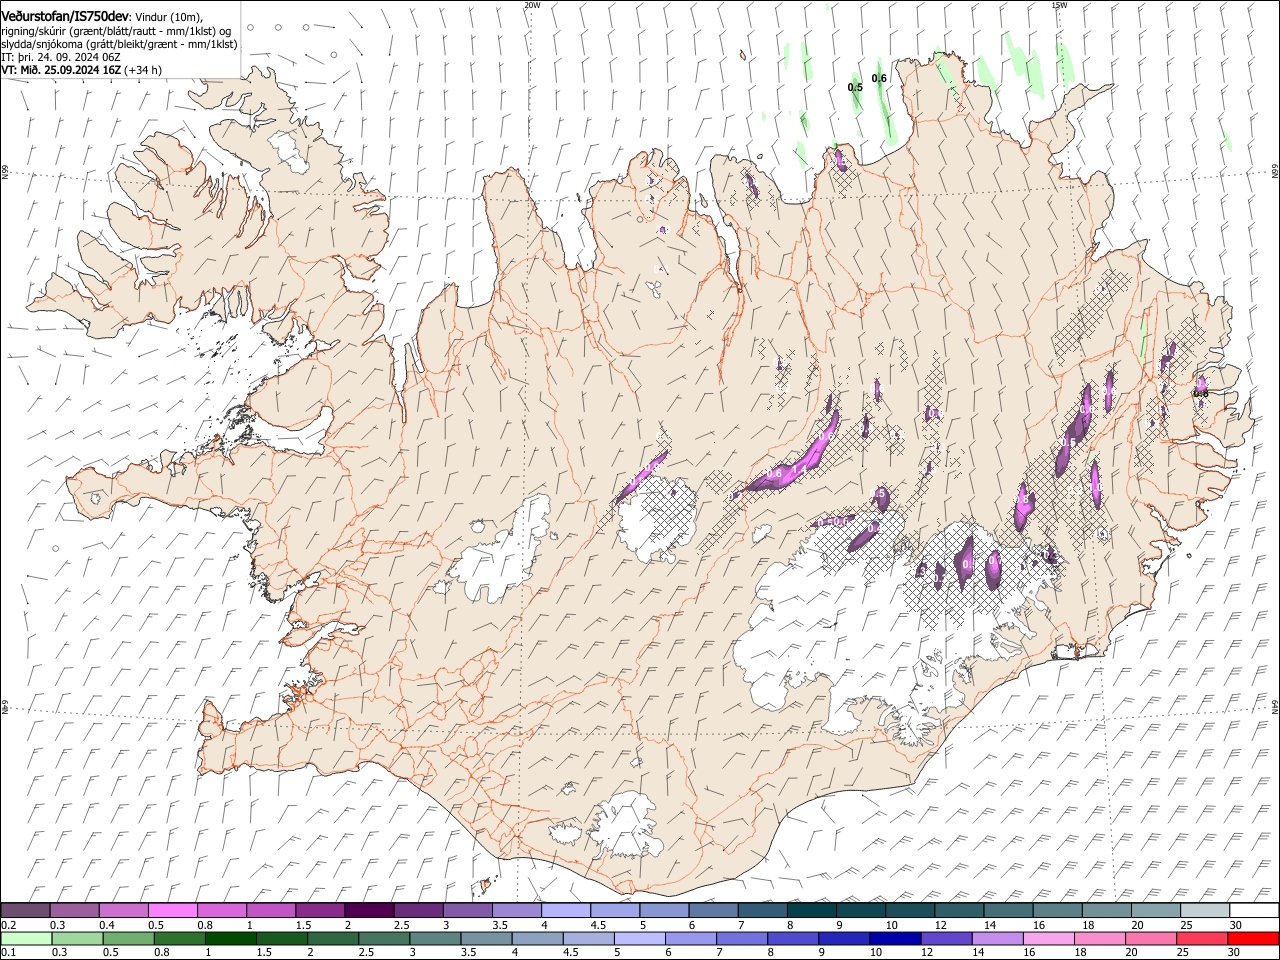Click the light periwinkle upper swatch at 4
This screenshot has height=960, width=1280.
click(x=565, y=911)
